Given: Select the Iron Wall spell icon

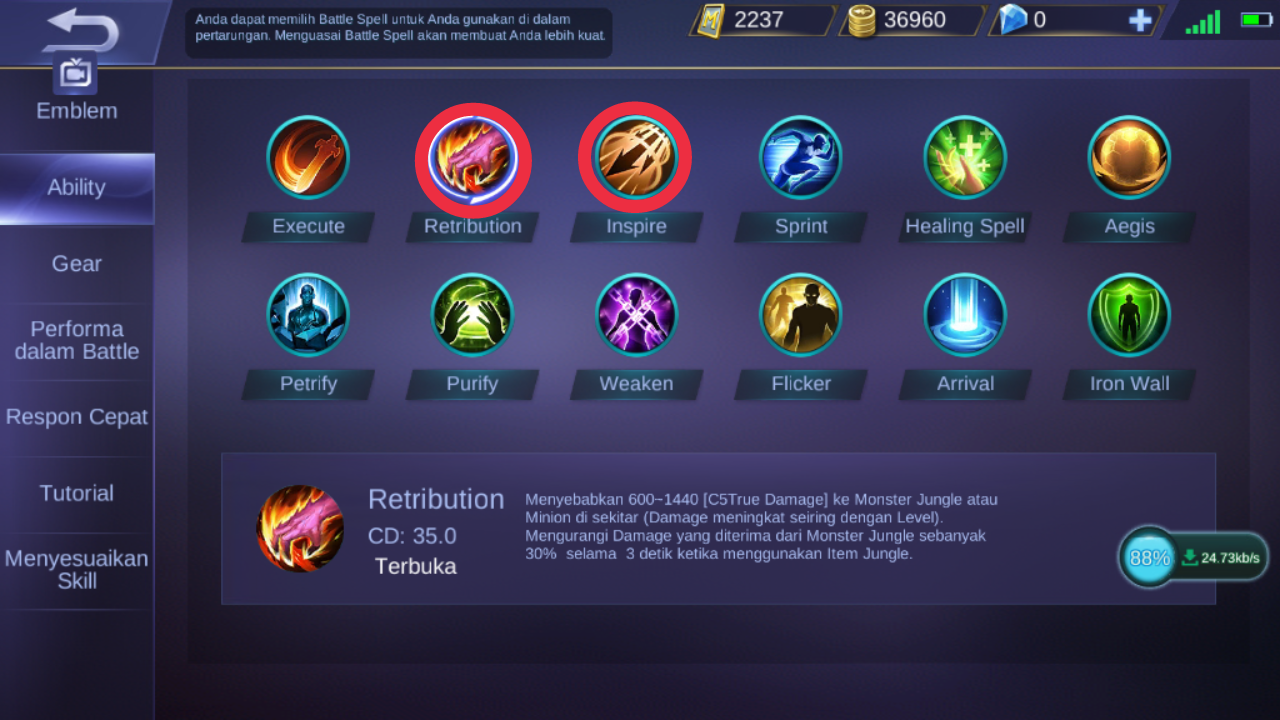Looking at the screenshot, I should [x=1129, y=315].
